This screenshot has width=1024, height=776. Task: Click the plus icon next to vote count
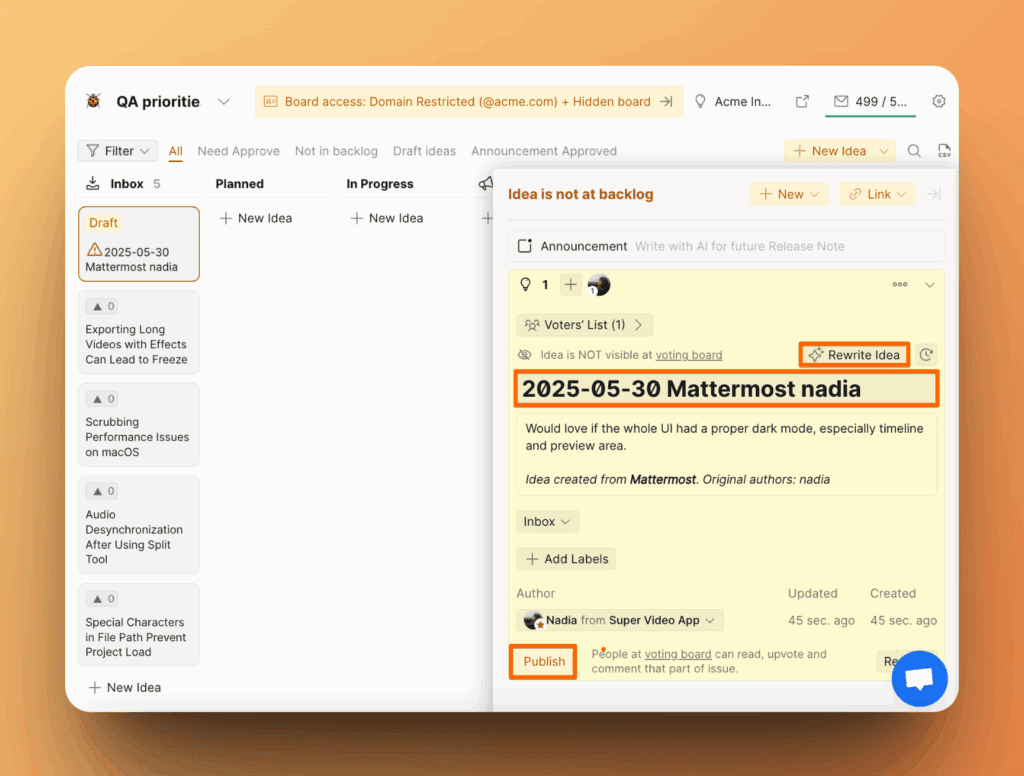[570, 285]
